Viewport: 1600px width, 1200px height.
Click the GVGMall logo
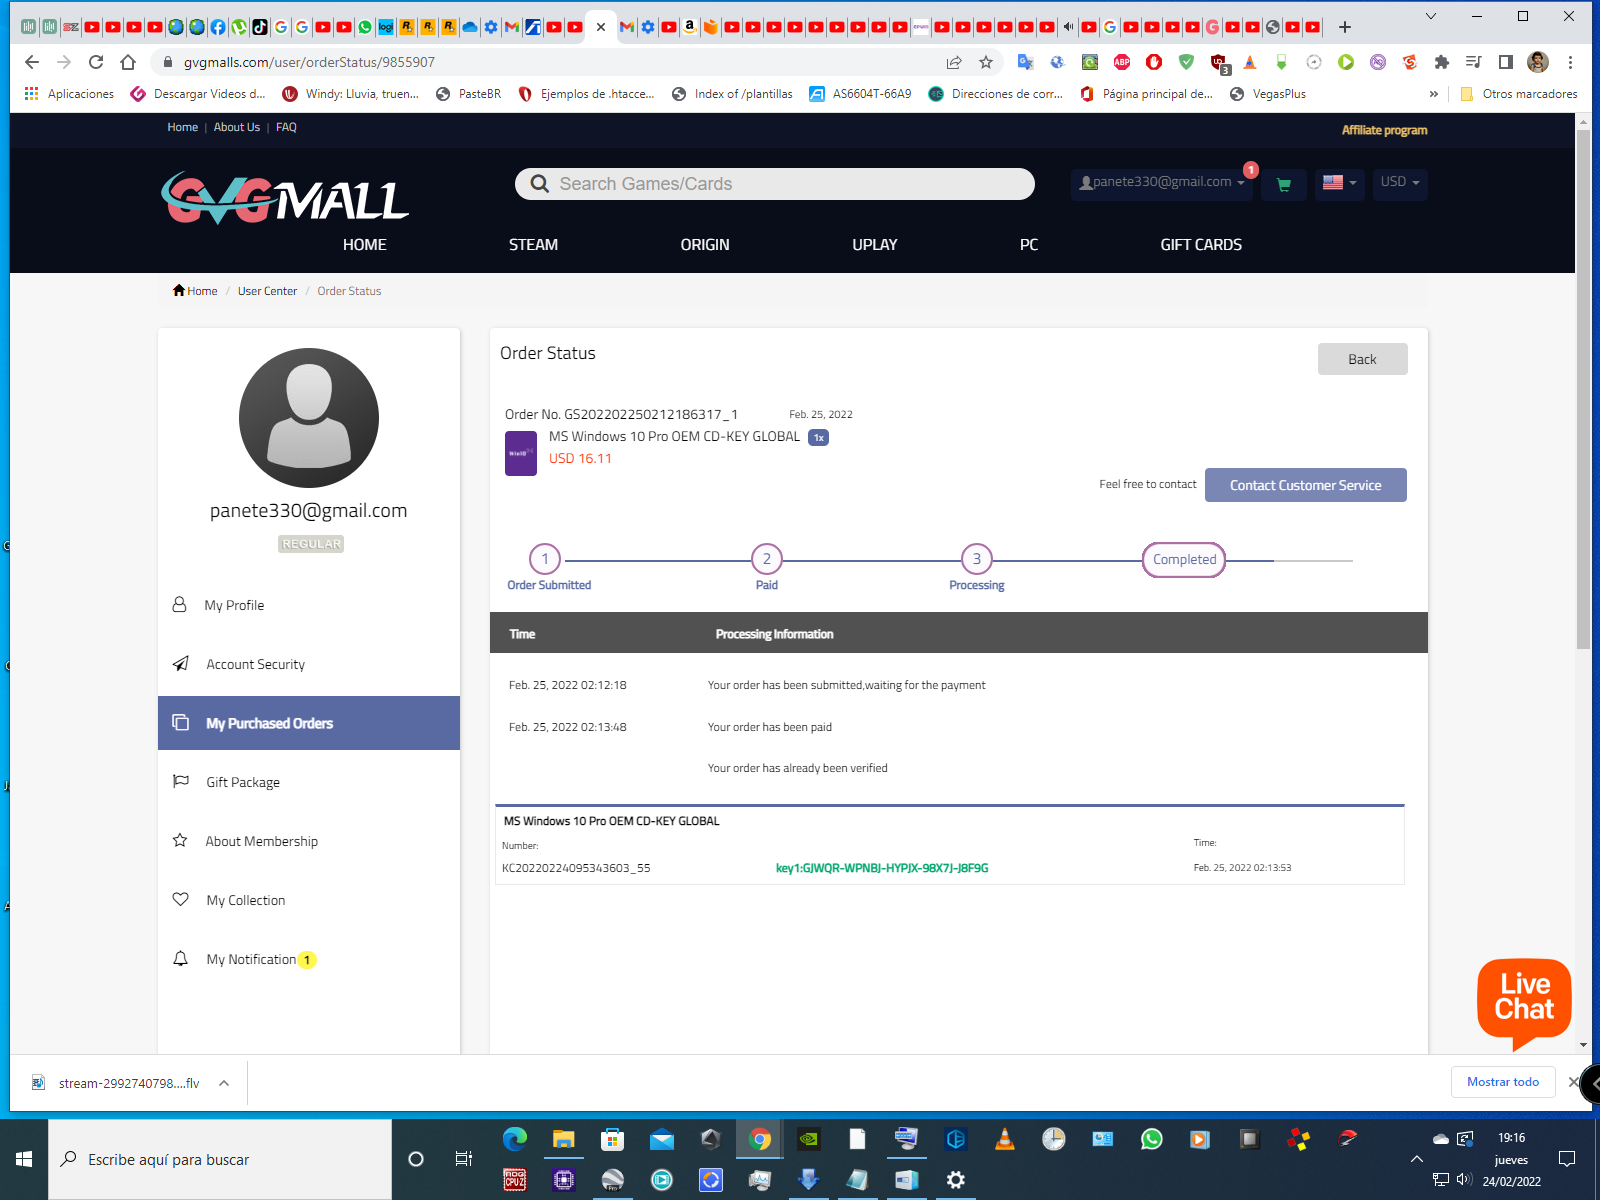pyautogui.click(x=285, y=198)
